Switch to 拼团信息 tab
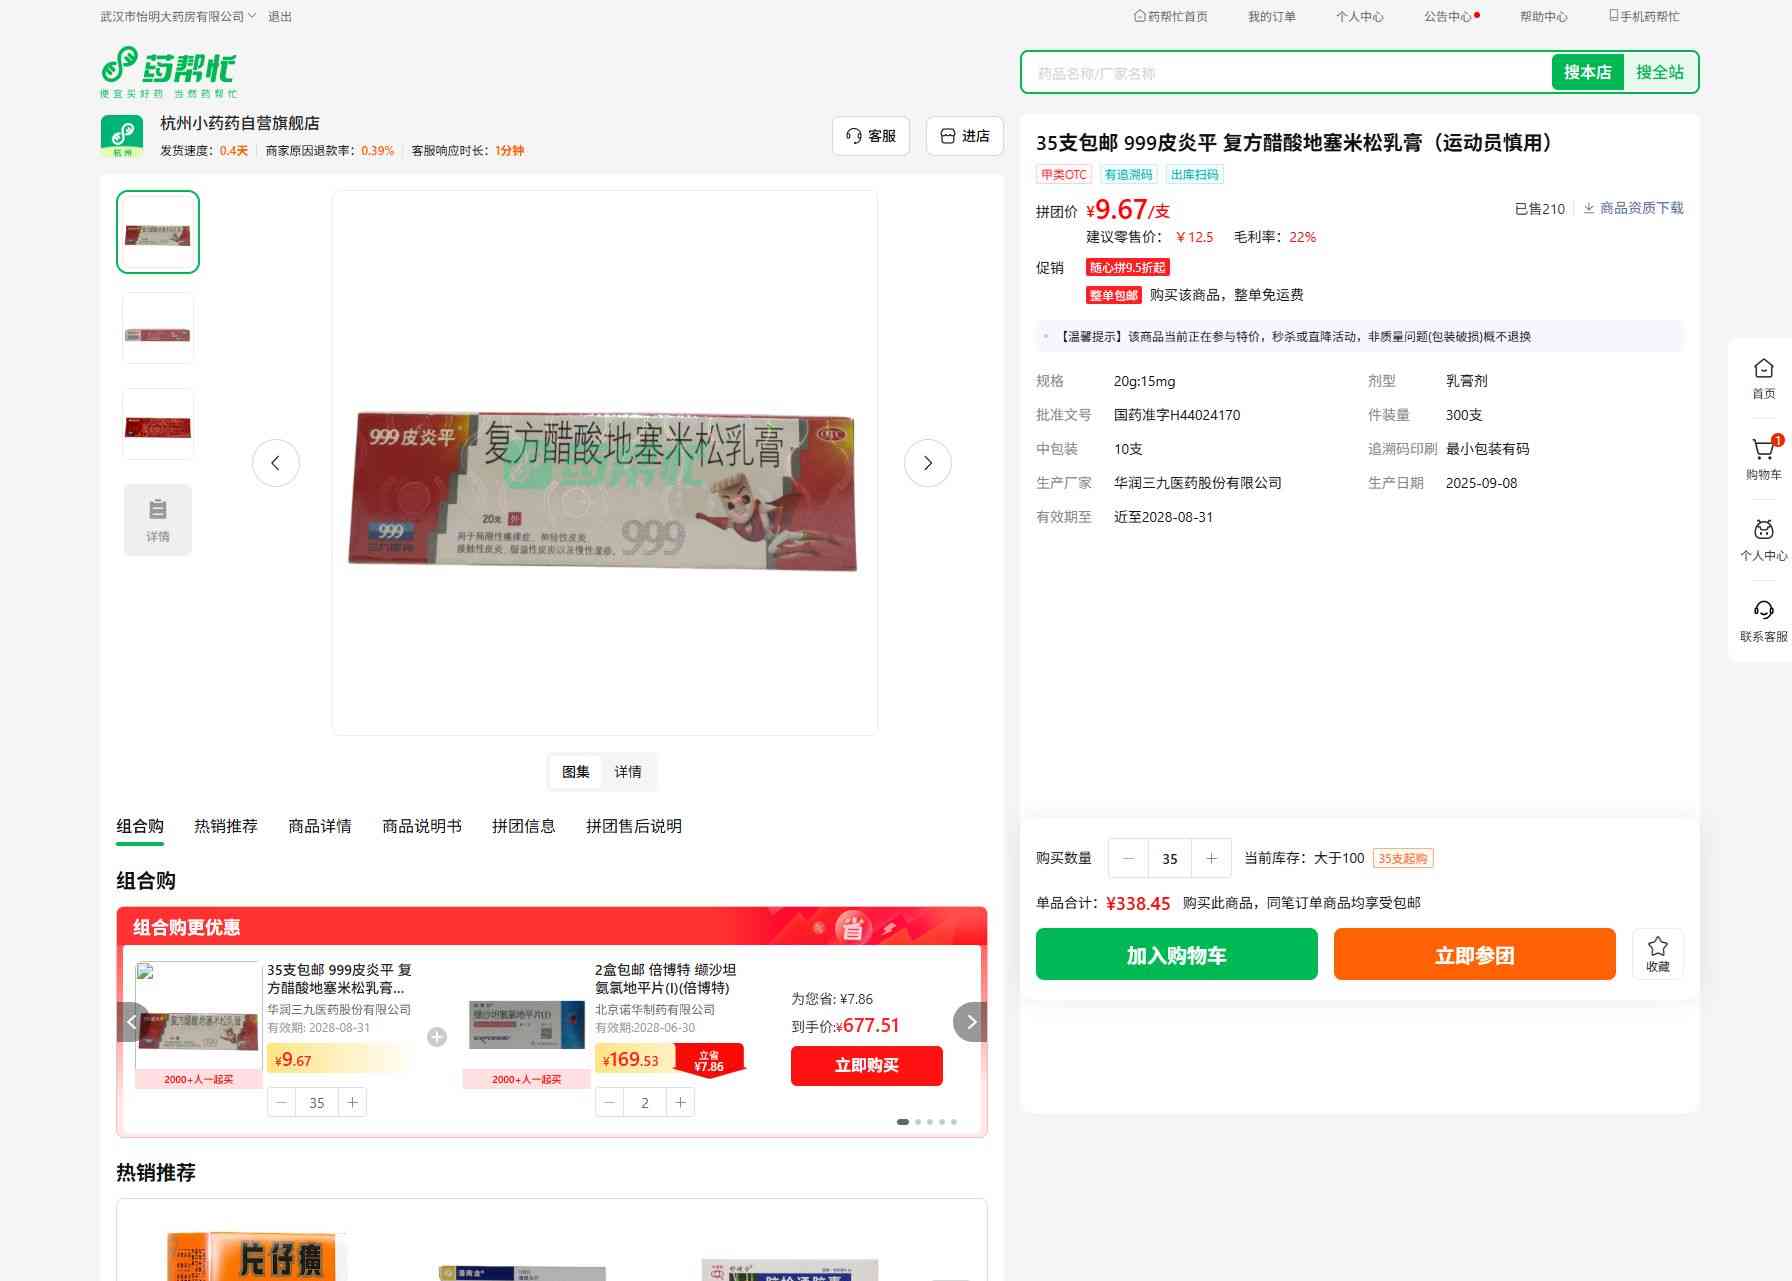The height and width of the screenshot is (1281, 1792). [x=523, y=826]
